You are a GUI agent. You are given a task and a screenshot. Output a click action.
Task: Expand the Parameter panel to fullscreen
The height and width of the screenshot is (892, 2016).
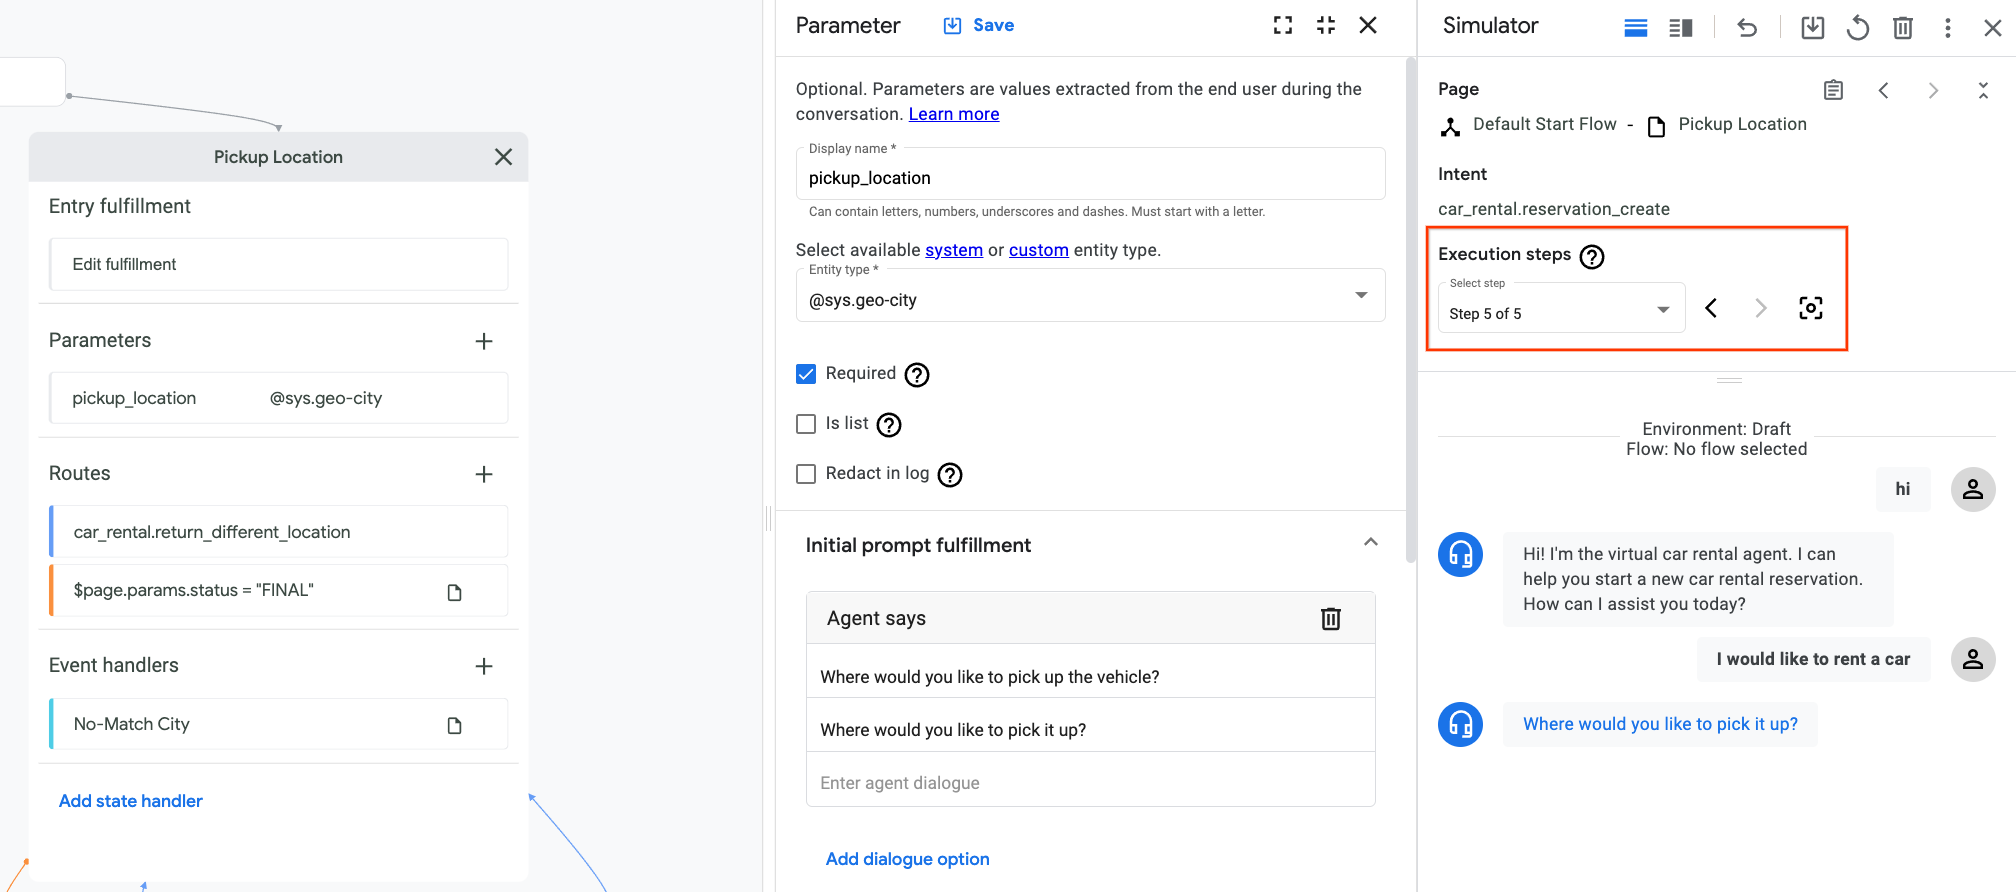pyautogui.click(x=1283, y=26)
